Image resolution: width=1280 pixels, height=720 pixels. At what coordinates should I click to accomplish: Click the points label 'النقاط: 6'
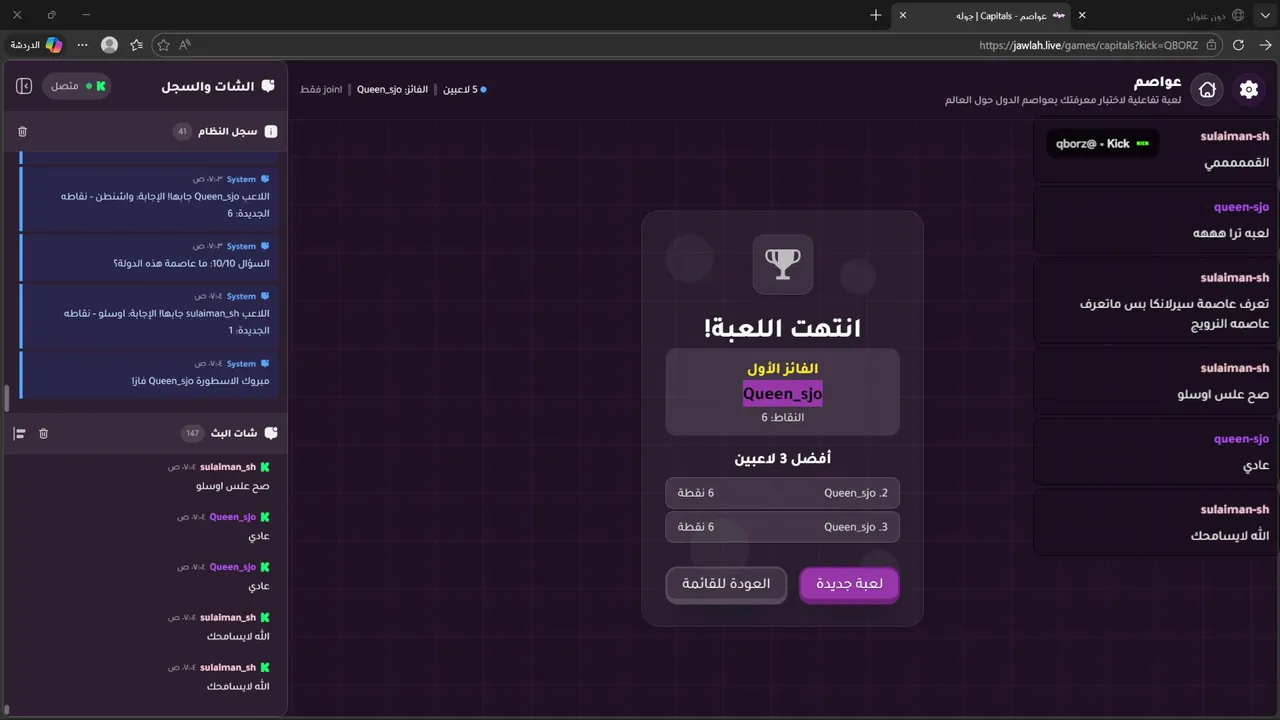click(x=782, y=417)
